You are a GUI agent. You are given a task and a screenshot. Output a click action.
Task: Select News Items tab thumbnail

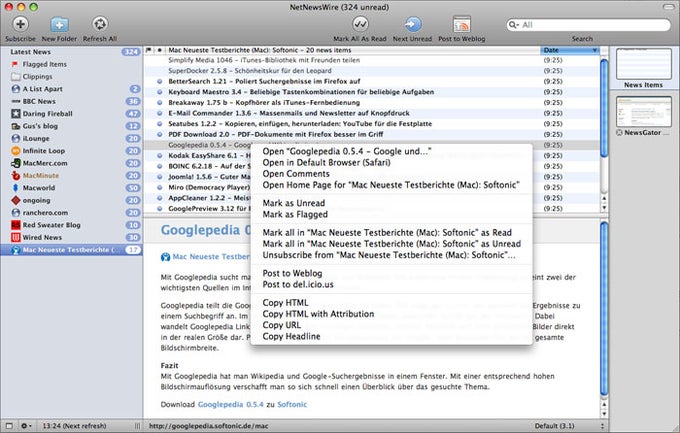(x=644, y=63)
